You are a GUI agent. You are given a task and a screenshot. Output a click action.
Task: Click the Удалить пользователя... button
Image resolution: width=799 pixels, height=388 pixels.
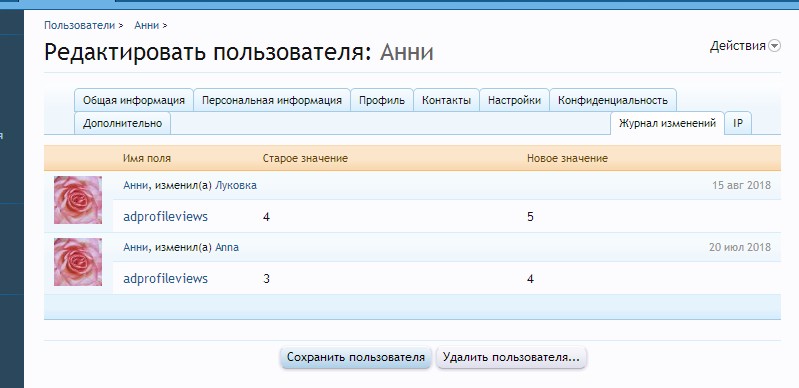coord(511,357)
